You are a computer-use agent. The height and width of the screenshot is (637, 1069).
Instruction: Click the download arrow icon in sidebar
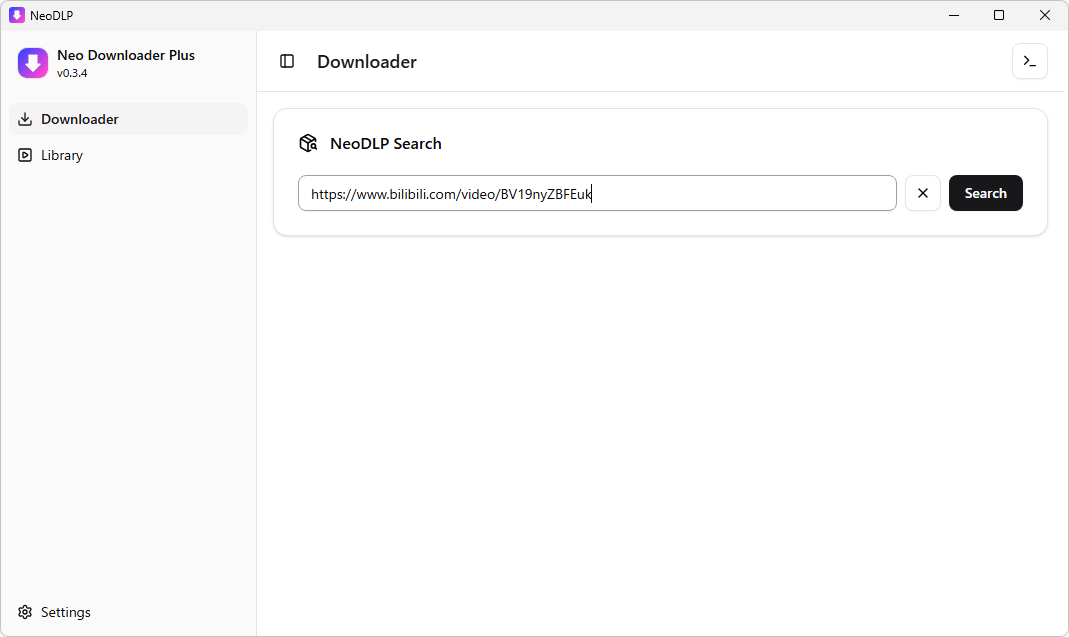coord(26,119)
